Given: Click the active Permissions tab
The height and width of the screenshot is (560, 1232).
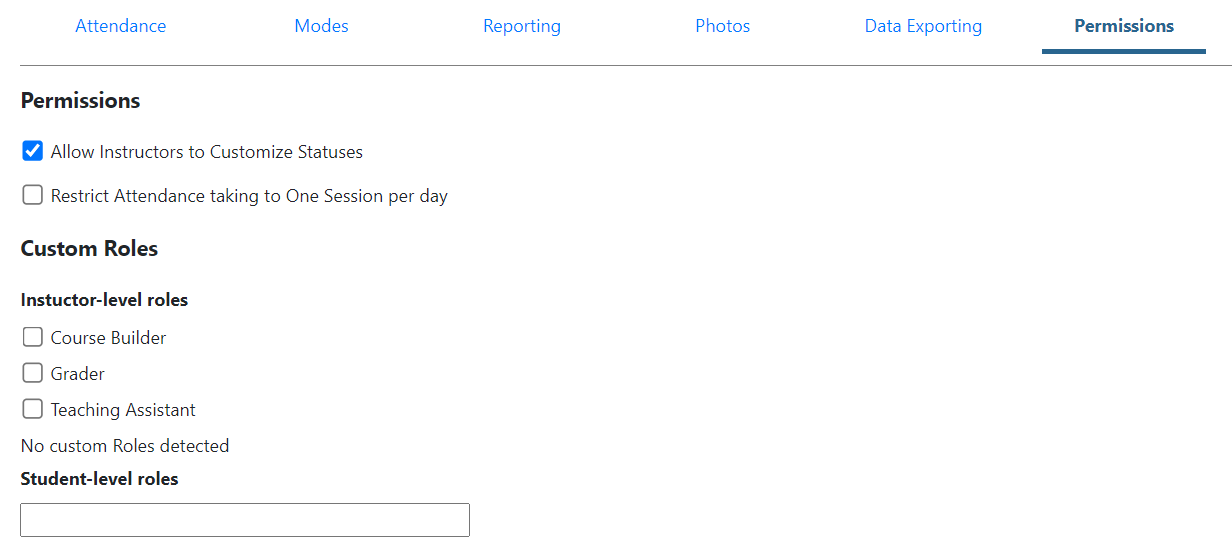Looking at the screenshot, I should (1124, 26).
